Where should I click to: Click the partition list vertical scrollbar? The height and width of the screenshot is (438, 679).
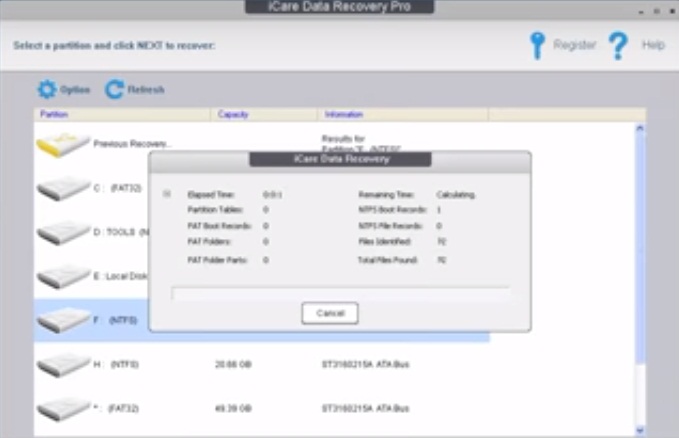tap(640, 279)
